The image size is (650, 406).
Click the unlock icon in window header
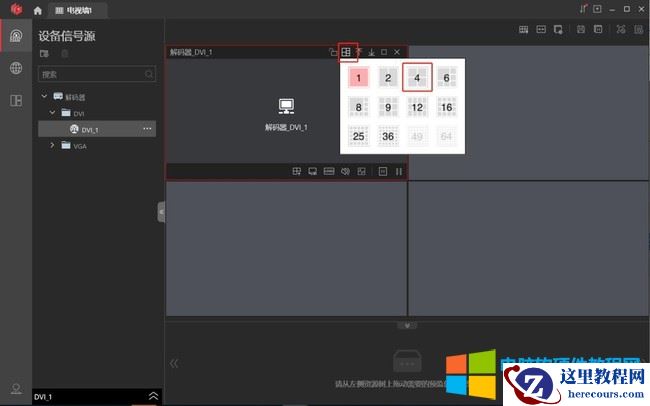[333, 52]
